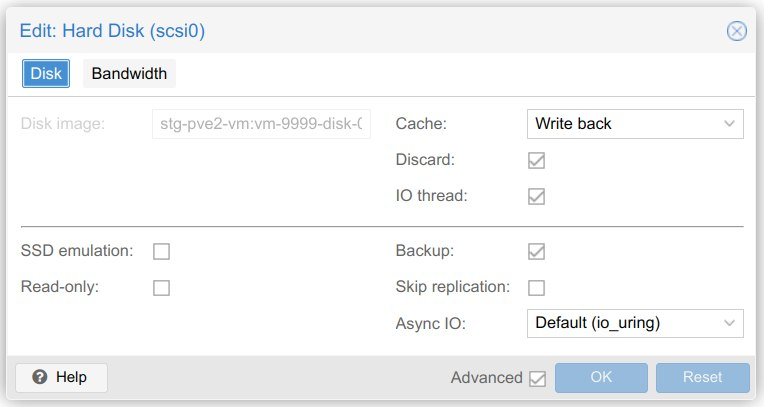Image resolution: width=764 pixels, height=407 pixels.
Task: Toggle the Advanced options checkbox
Action: pyautogui.click(x=537, y=378)
